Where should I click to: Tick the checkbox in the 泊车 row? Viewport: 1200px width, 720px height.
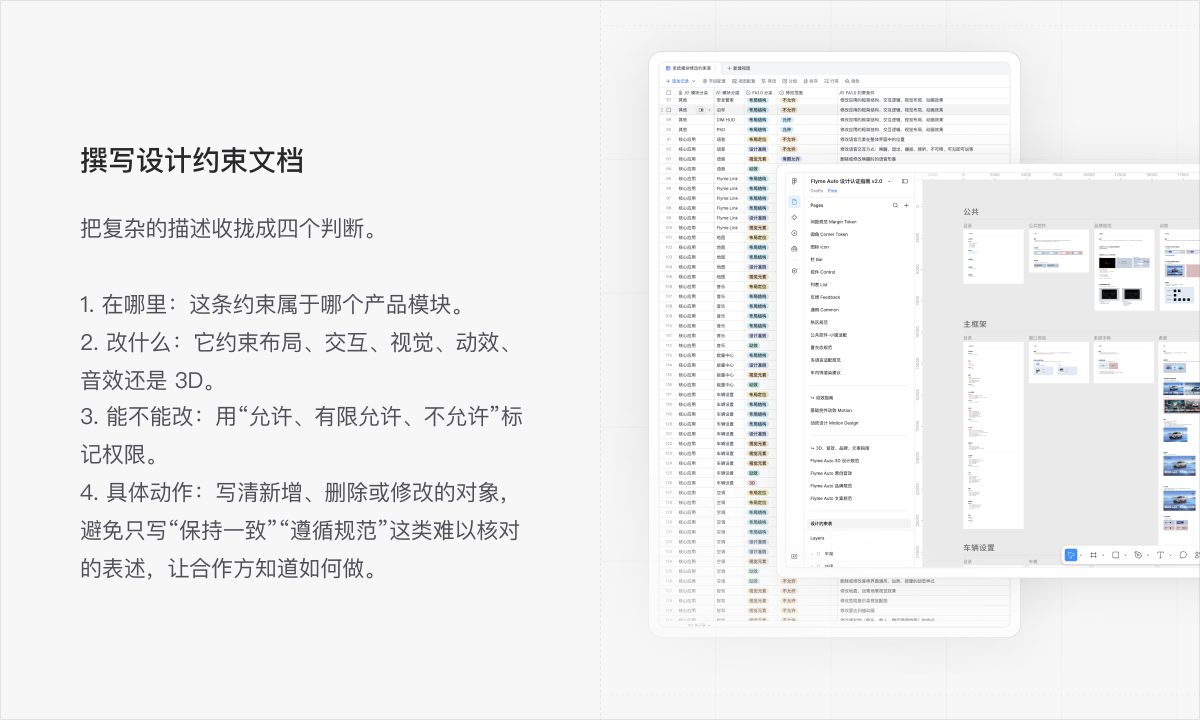(x=669, y=110)
